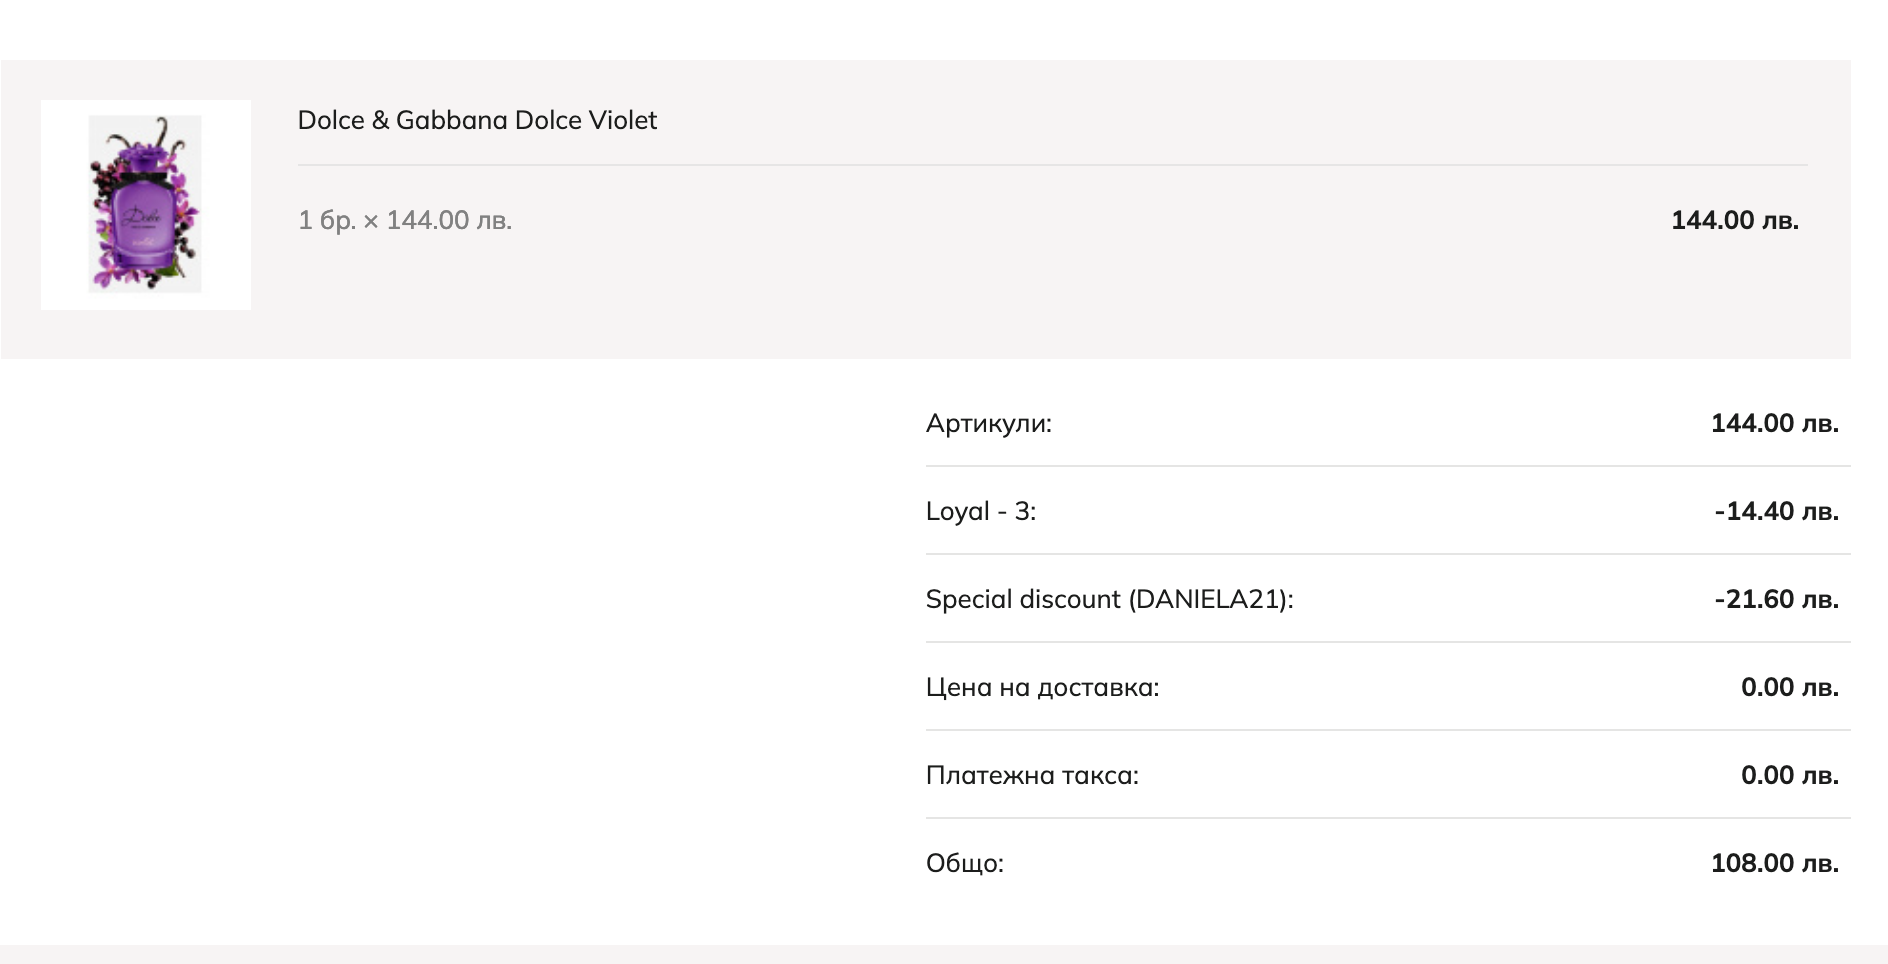Click the Артикули total 144.00 лв.

1774,423
